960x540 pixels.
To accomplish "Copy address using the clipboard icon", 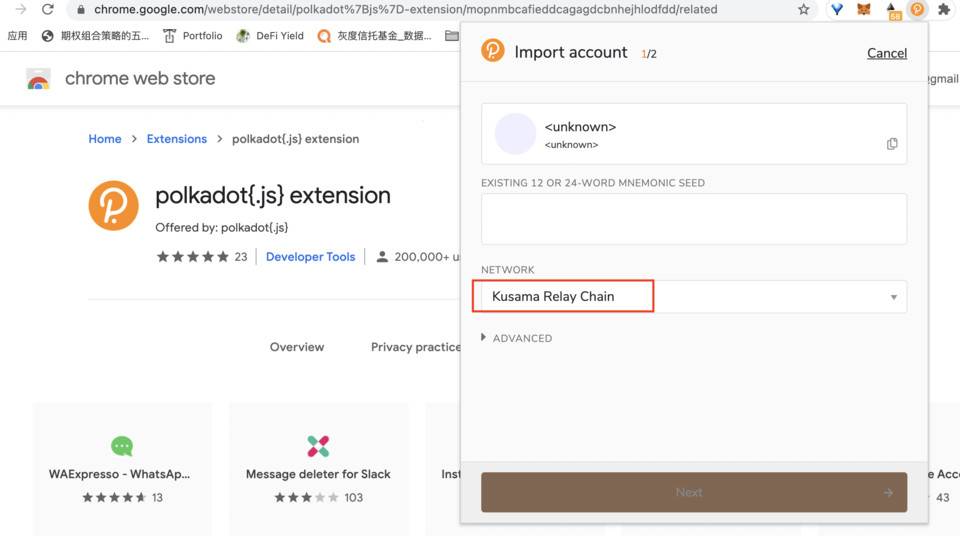I will (892, 143).
